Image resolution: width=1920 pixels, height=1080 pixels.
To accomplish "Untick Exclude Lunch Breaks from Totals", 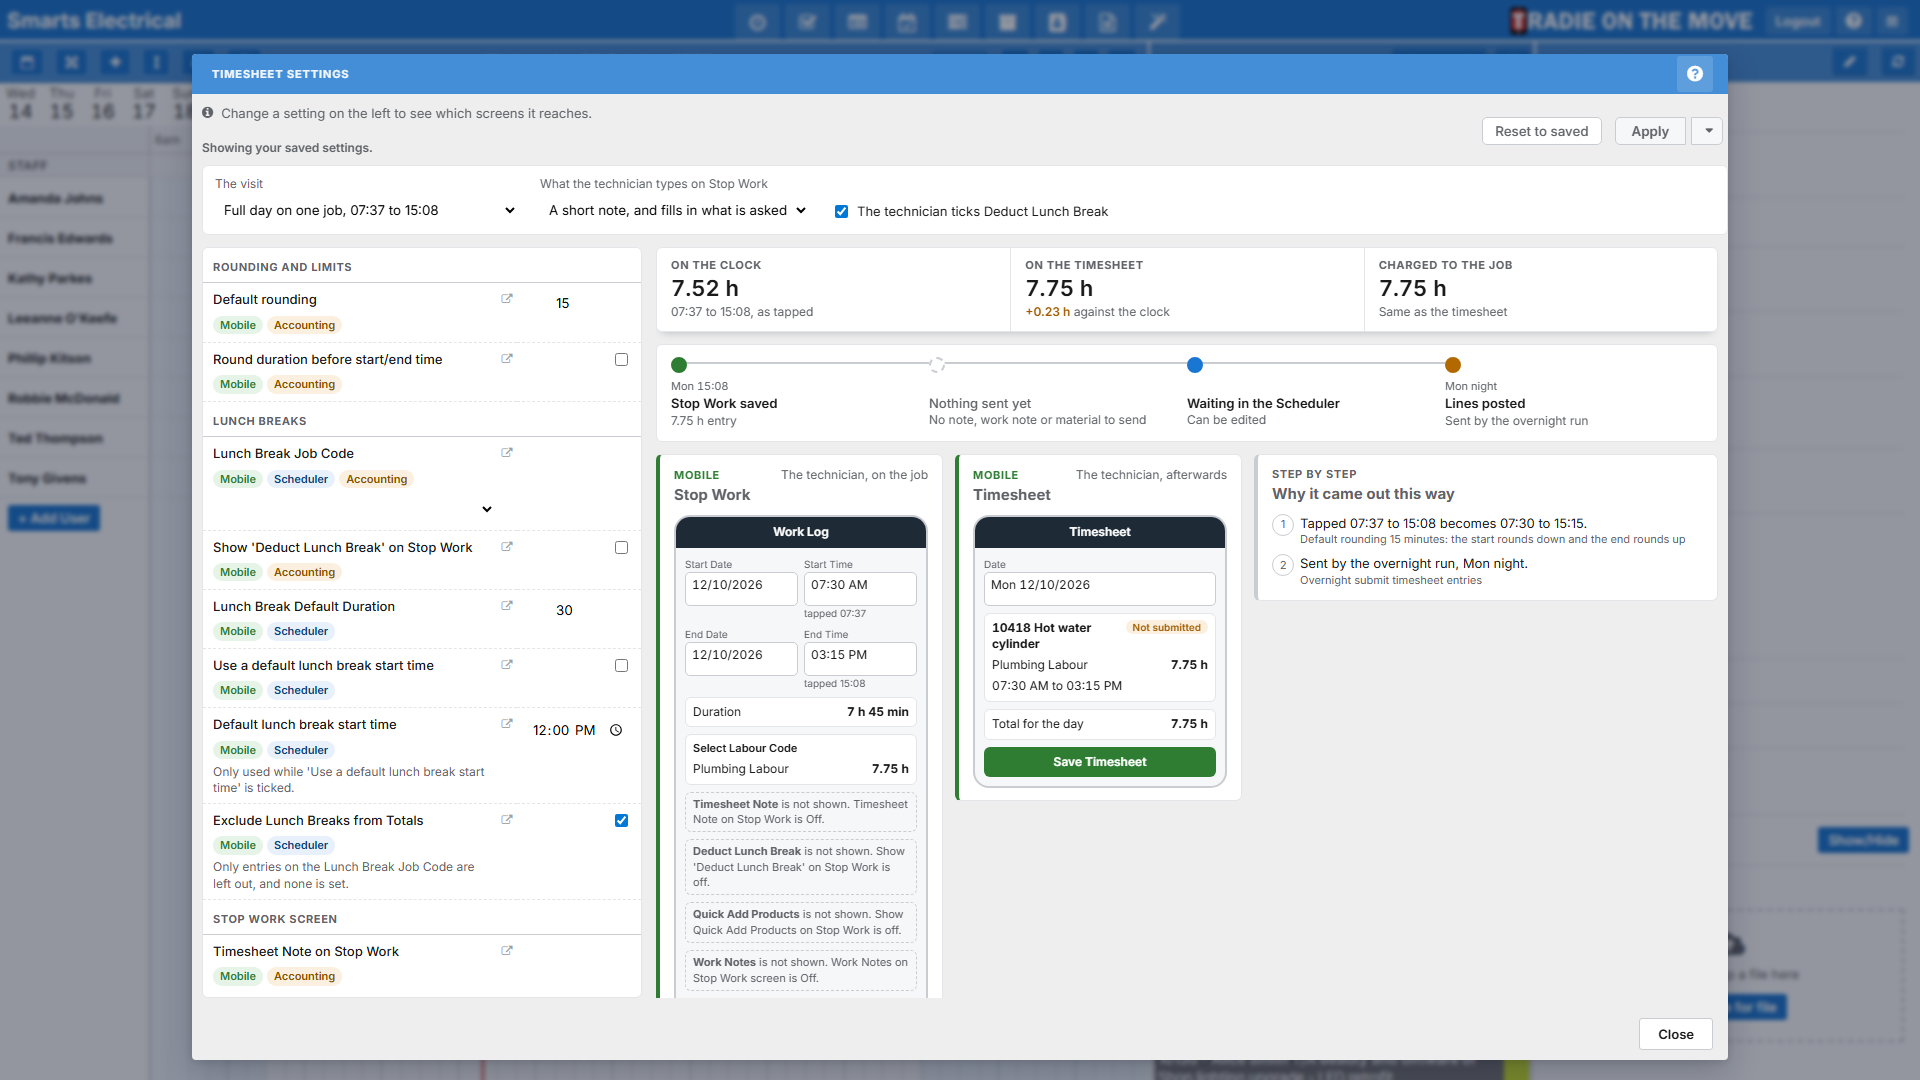I will (621, 821).
